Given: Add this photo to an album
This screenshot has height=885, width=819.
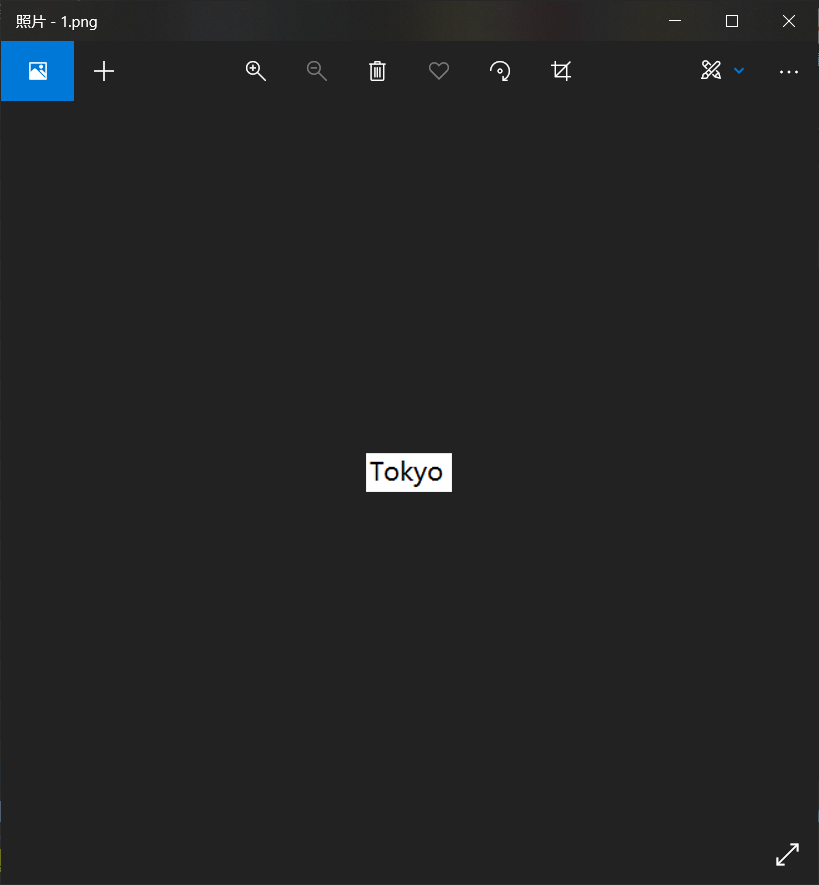Looking at the screenshot, I should [104, 71].
